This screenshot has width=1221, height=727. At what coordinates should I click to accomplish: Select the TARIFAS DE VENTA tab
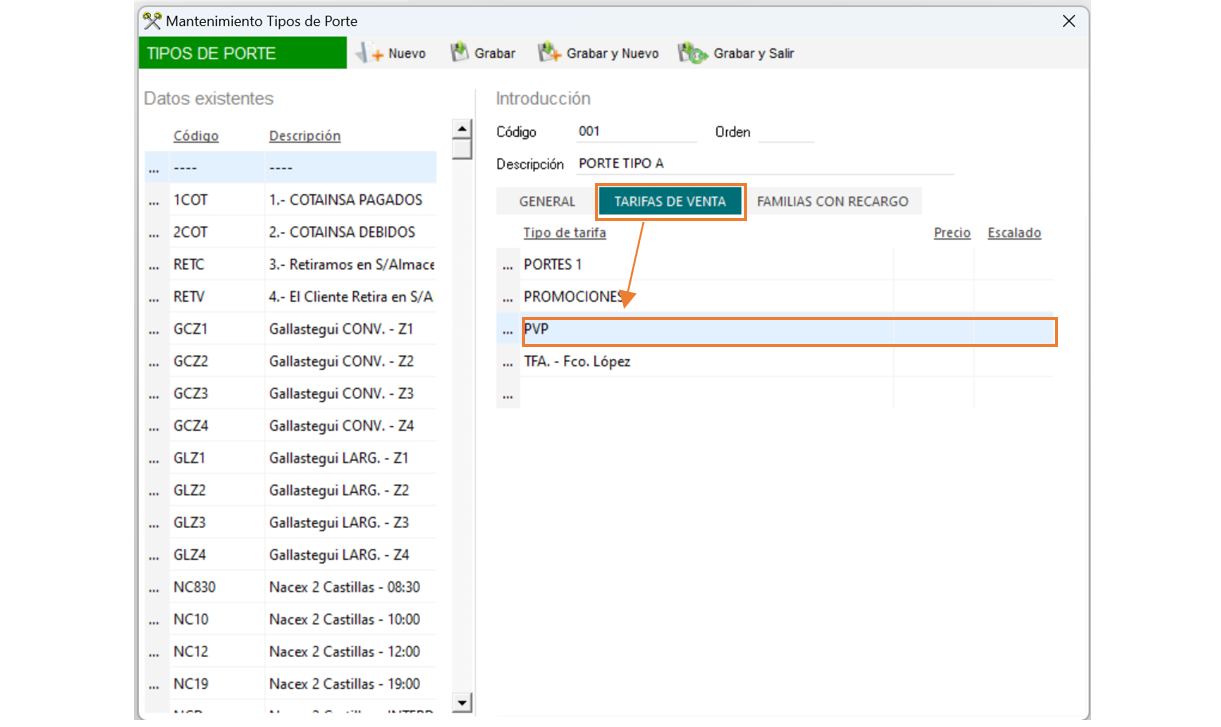coord(670,201)
